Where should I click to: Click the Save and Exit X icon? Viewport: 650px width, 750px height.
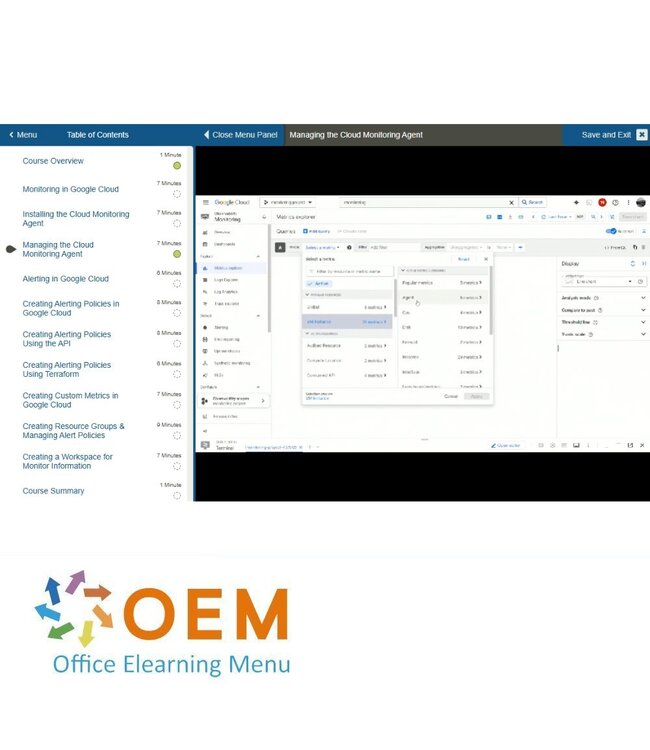(x=642, y=135)
